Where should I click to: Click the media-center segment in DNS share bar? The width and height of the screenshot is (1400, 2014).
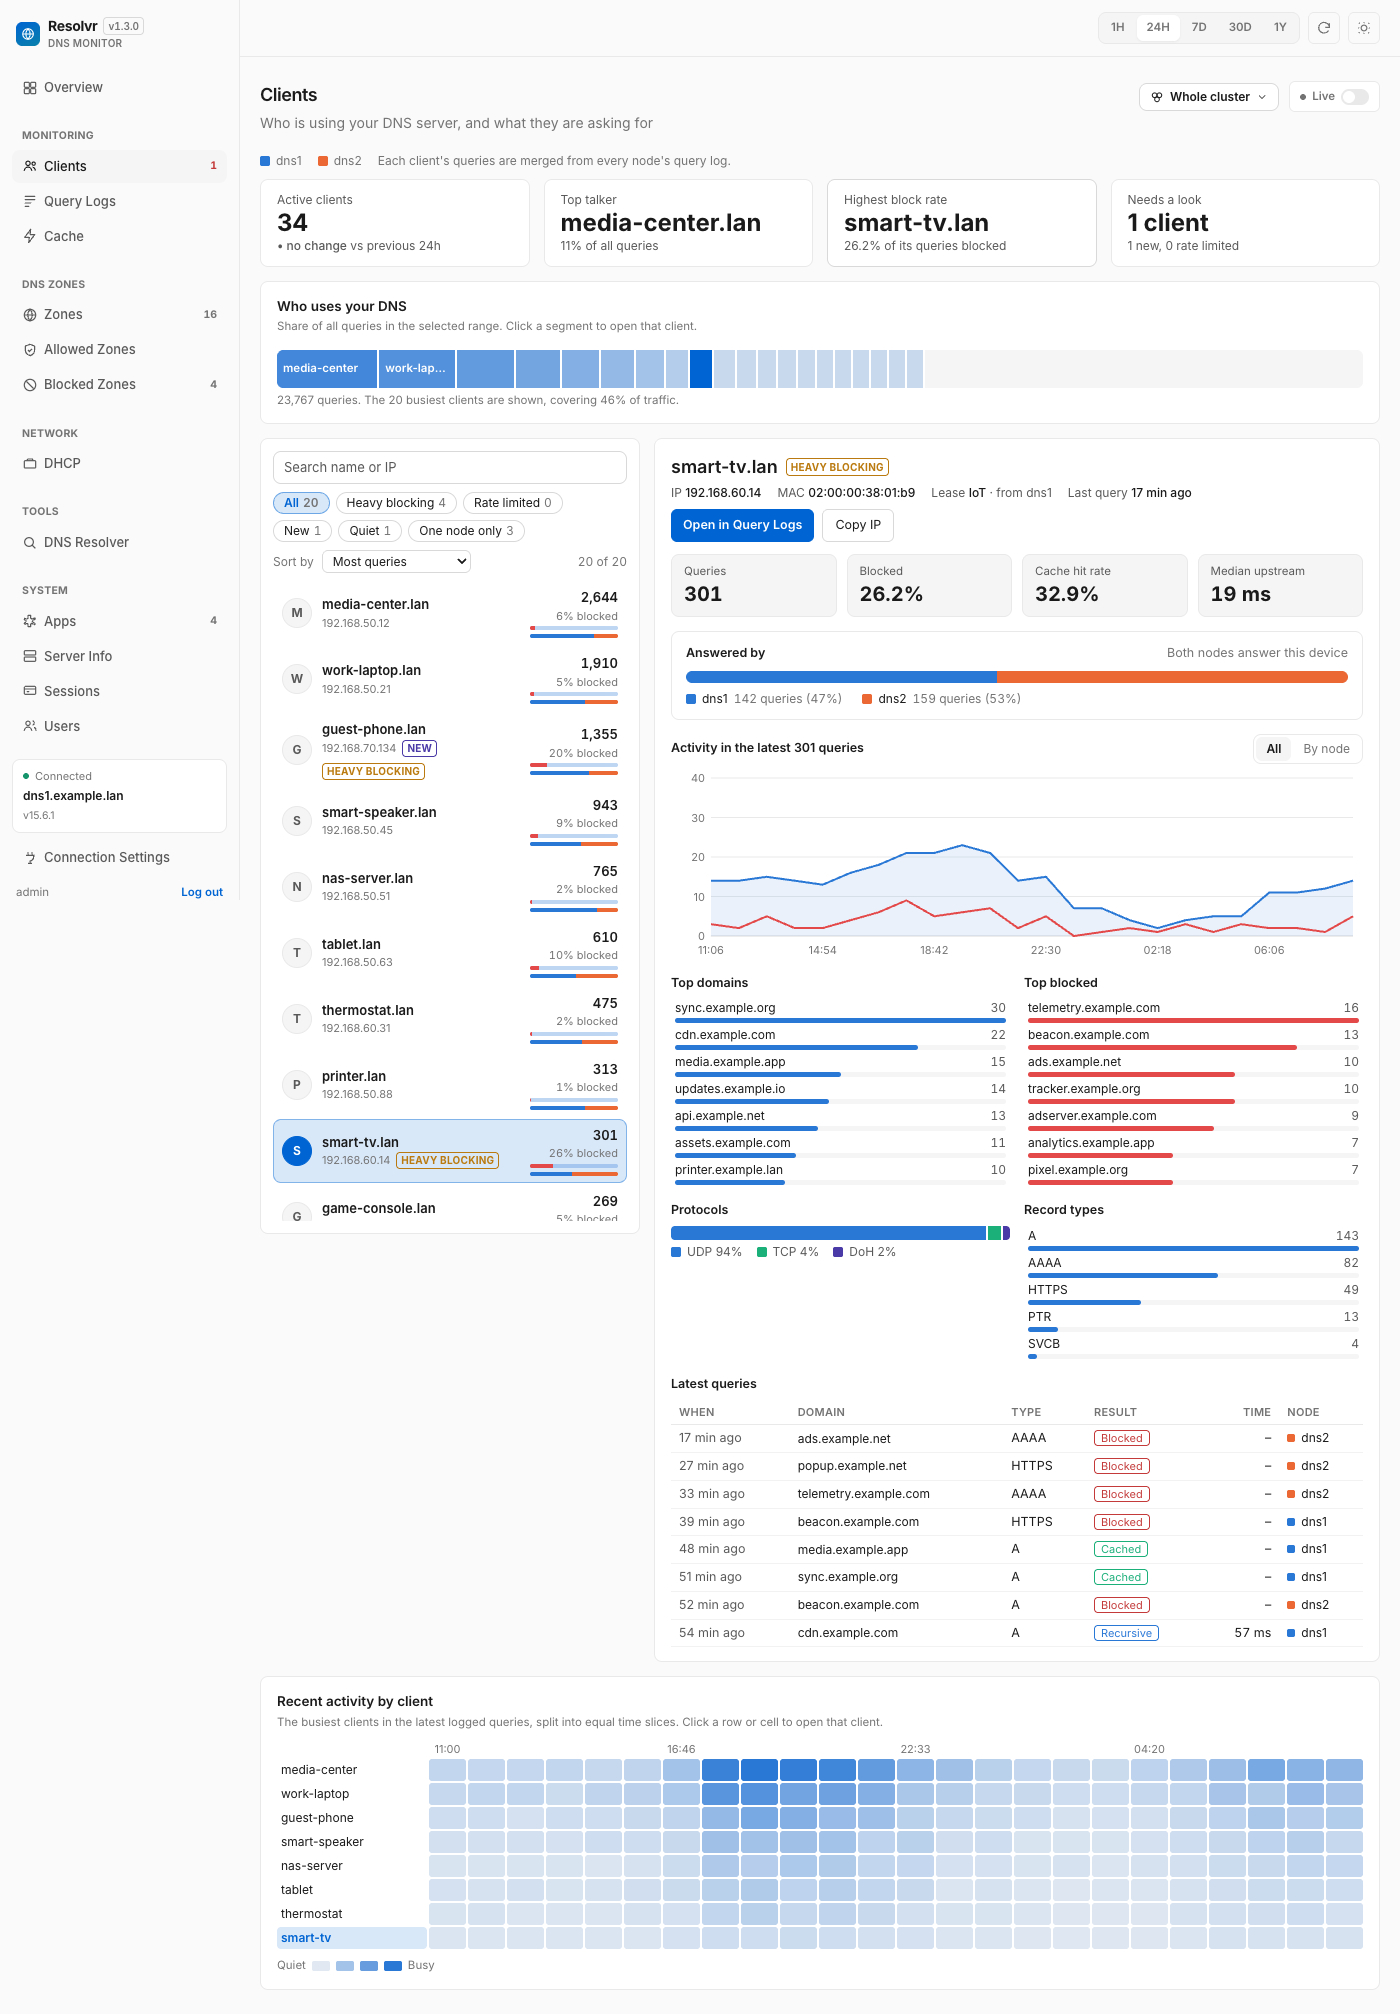pyautogui.click(x=327, y=369)
